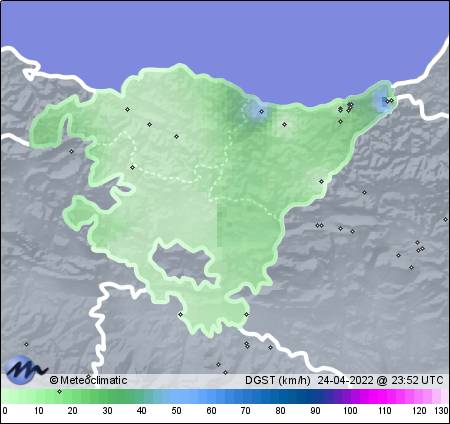Select station marker inside central coastal blue spot
This screenshot has height=424, width=450.
coord(262,111)
